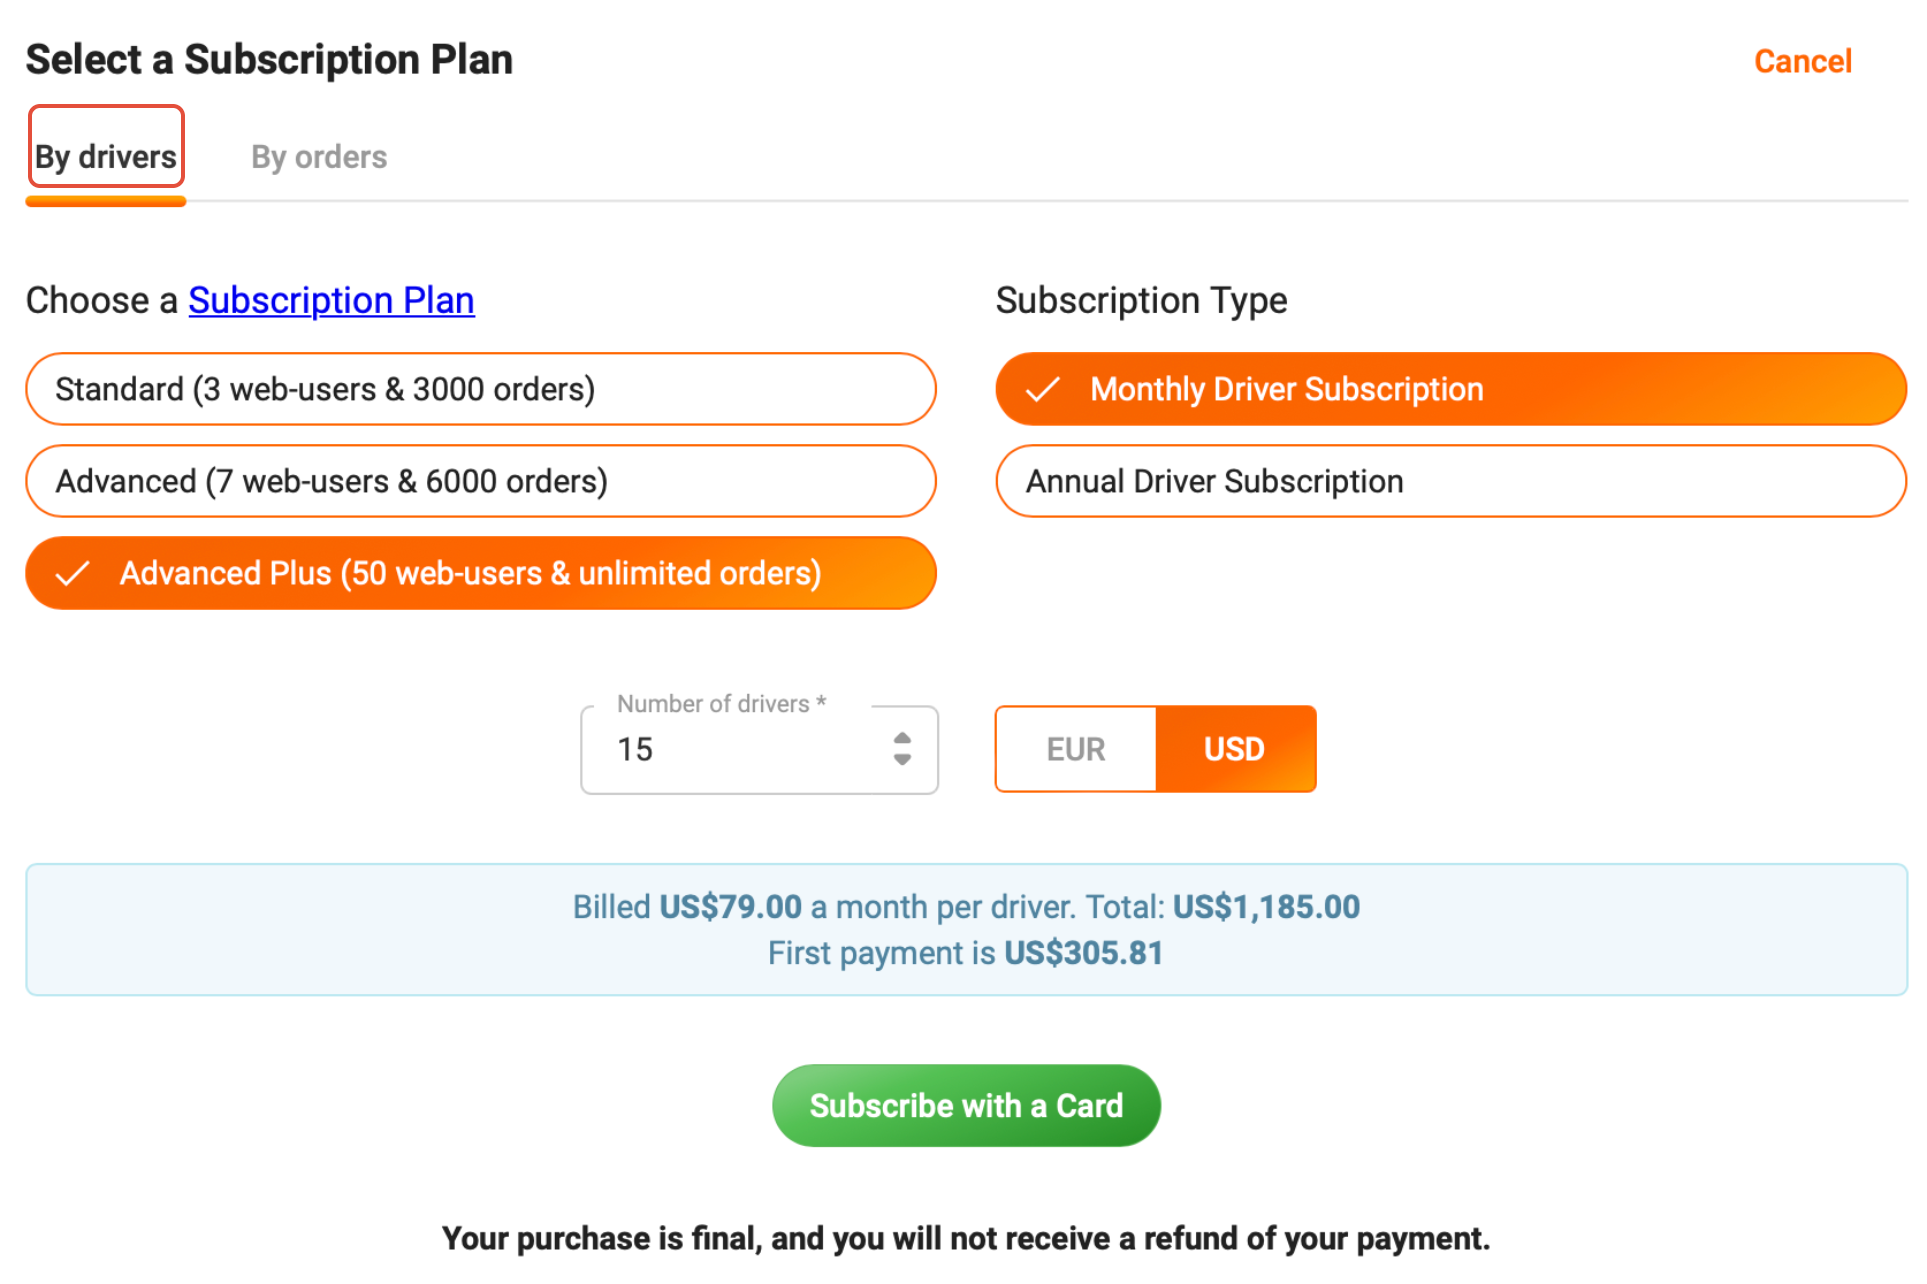Select Advanced Plus unlimited orders plan
Image resolution: width=1927 pixels, height=1284 pixels.
click(480, 574)
